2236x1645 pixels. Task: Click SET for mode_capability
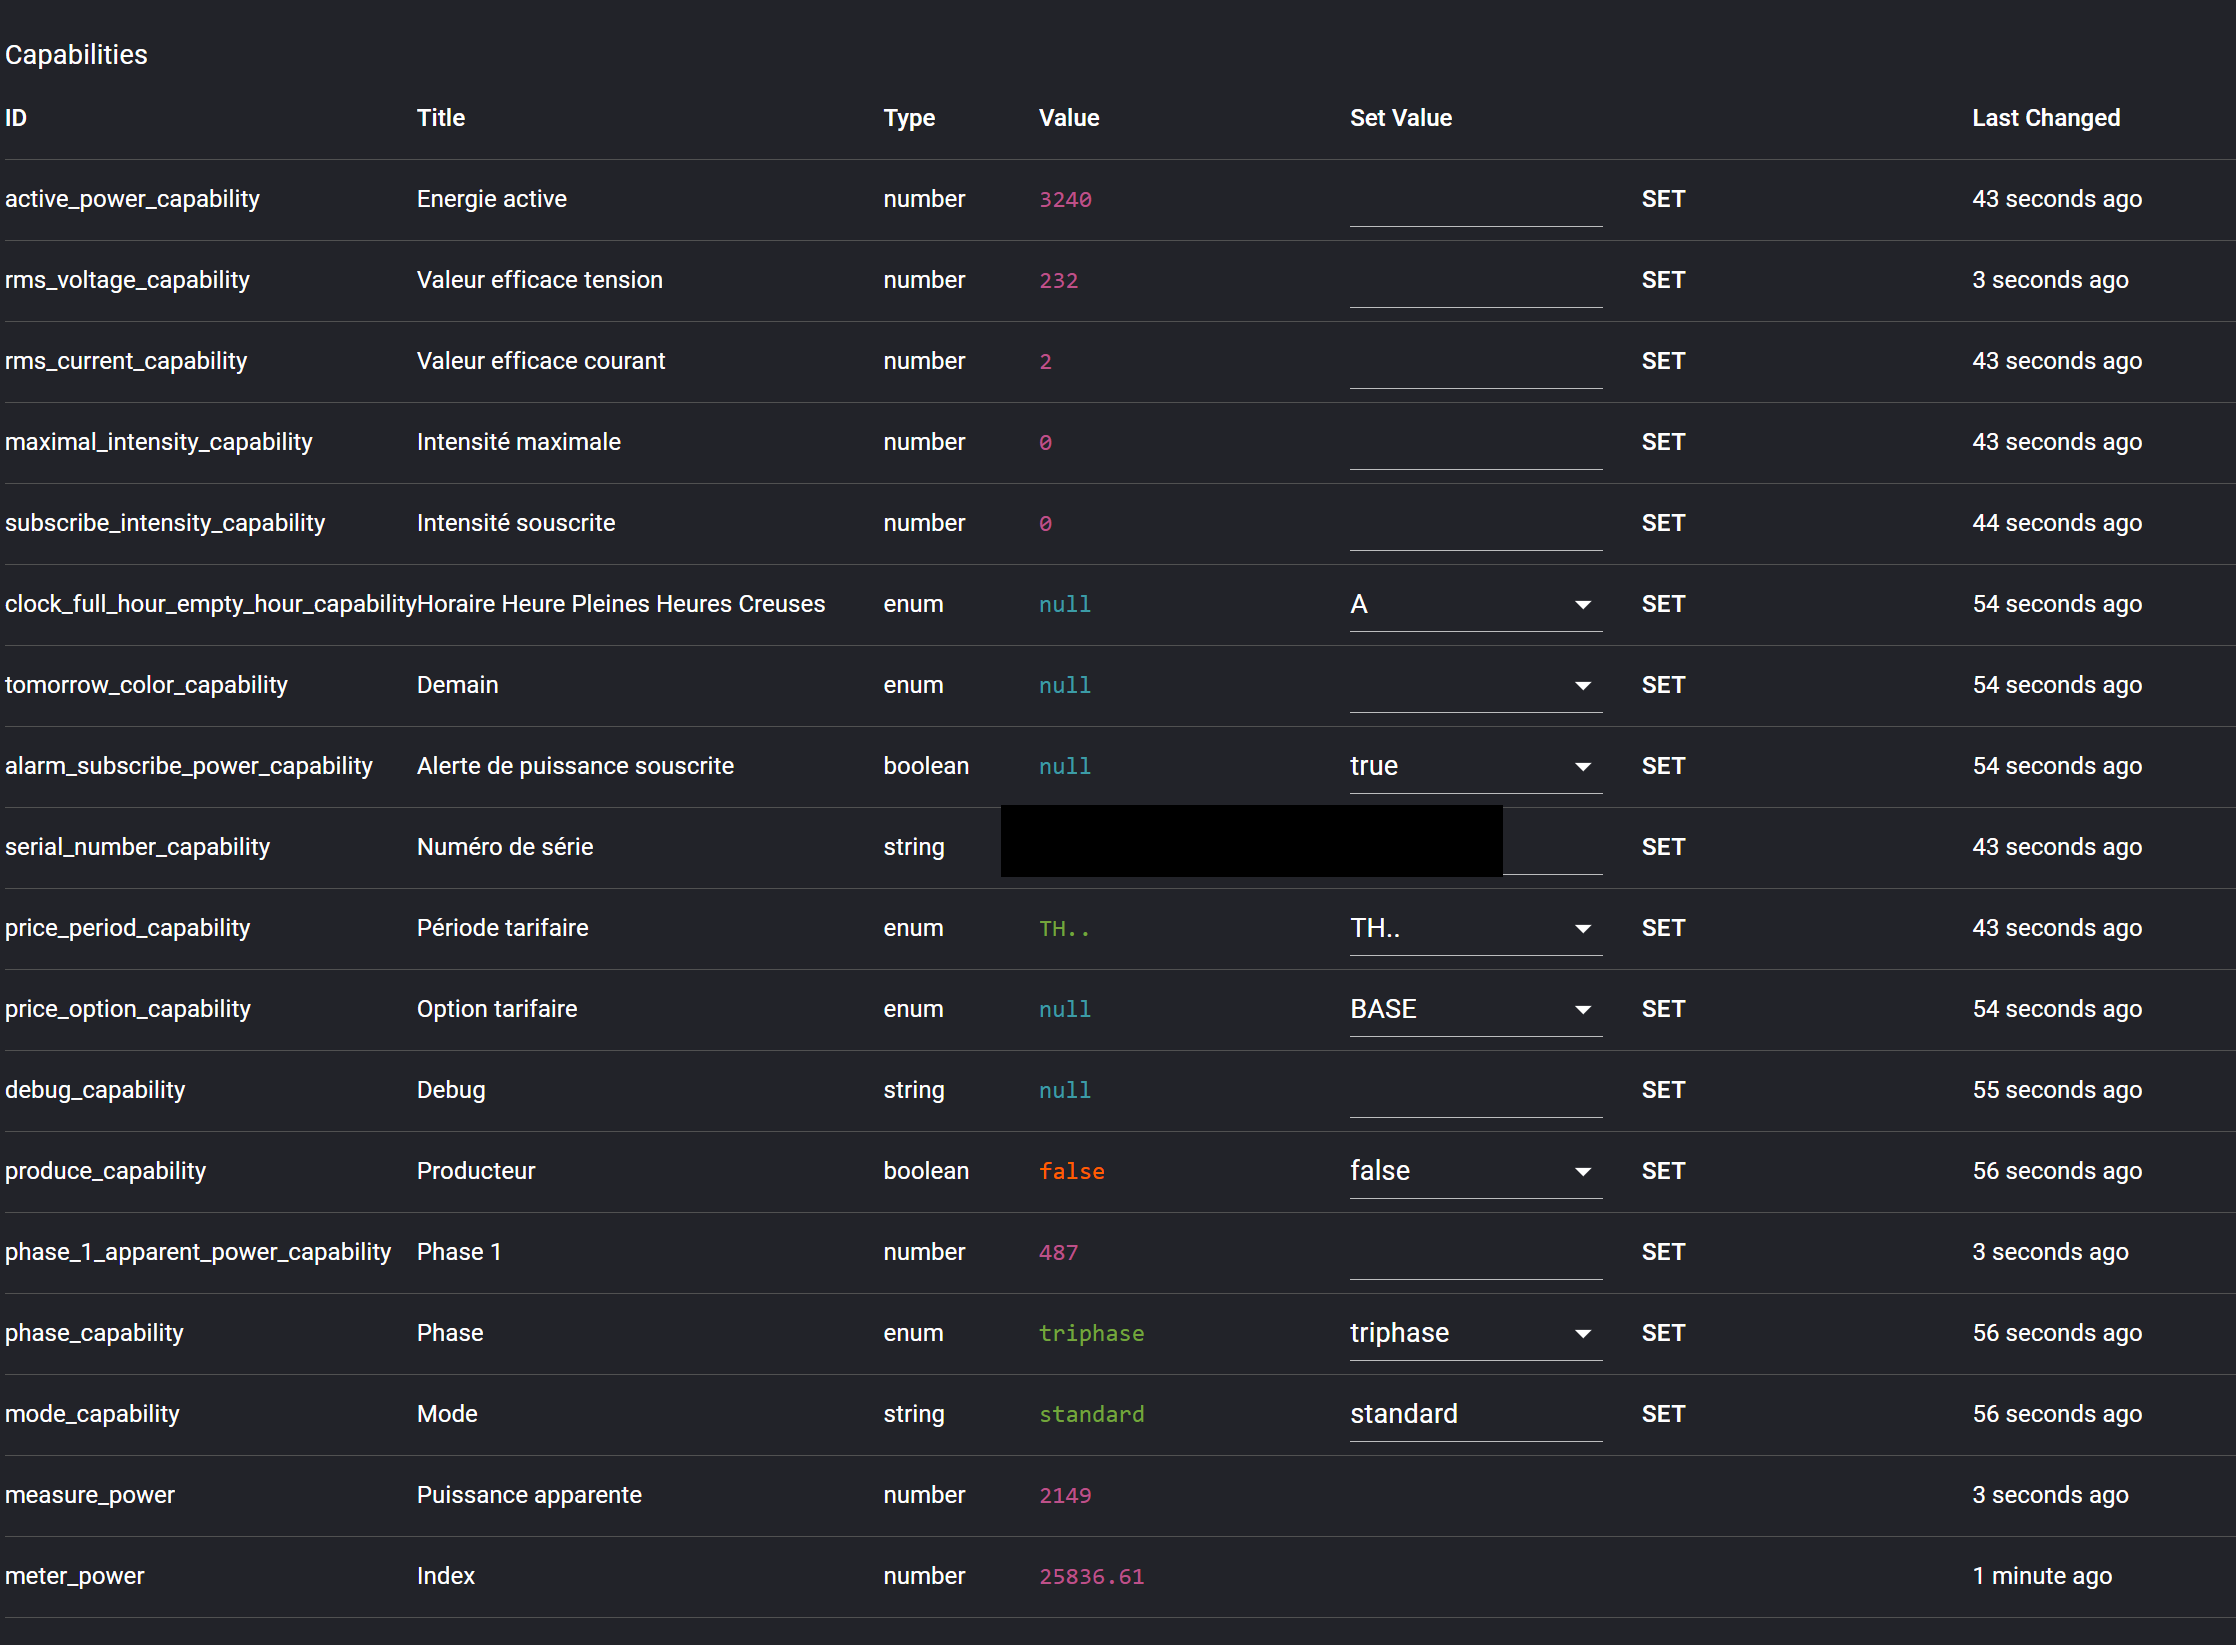coord(1663,1415)
